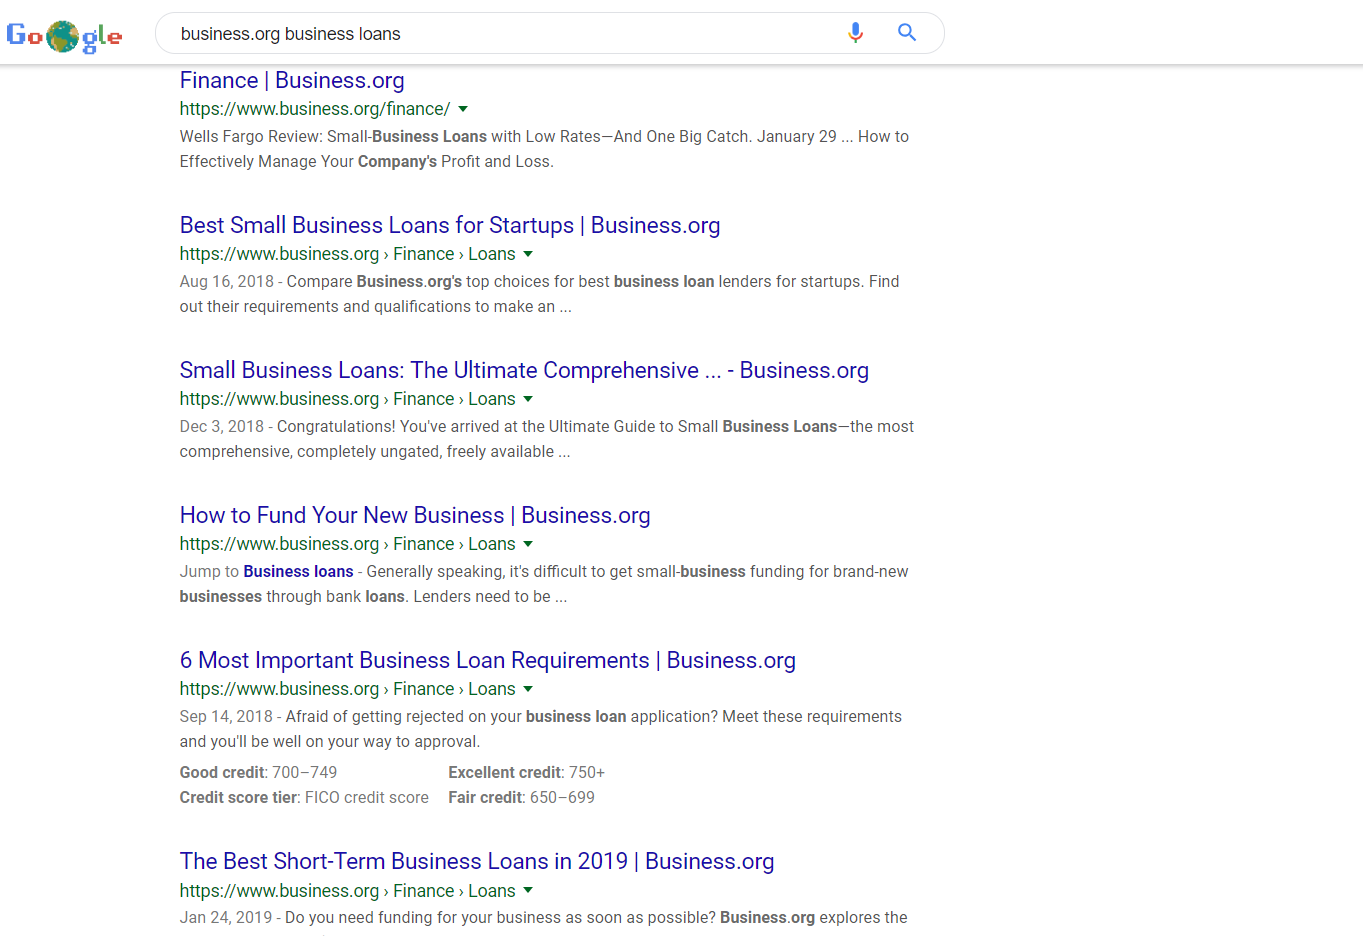Click 'Credit score tier: FICO credit score' text

[304, 797]
